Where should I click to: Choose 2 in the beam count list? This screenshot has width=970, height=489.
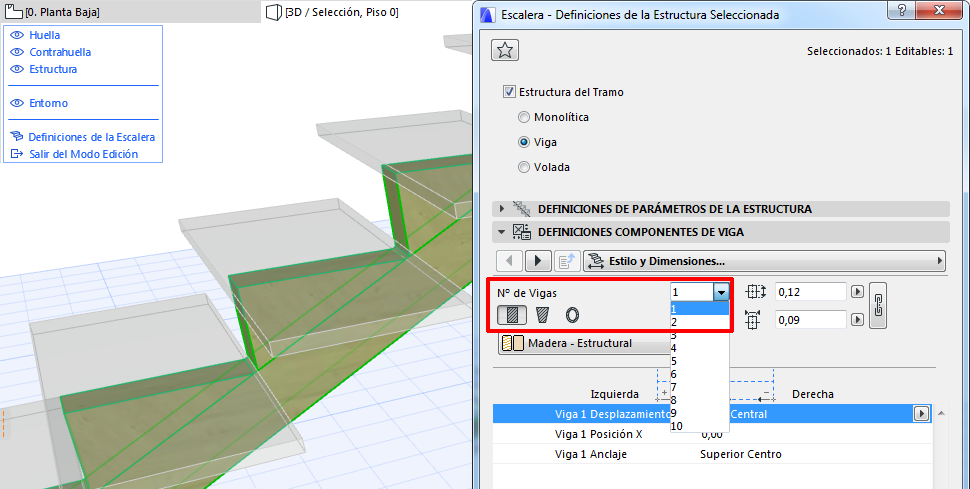pyautogui.click(x=700, y=322)
